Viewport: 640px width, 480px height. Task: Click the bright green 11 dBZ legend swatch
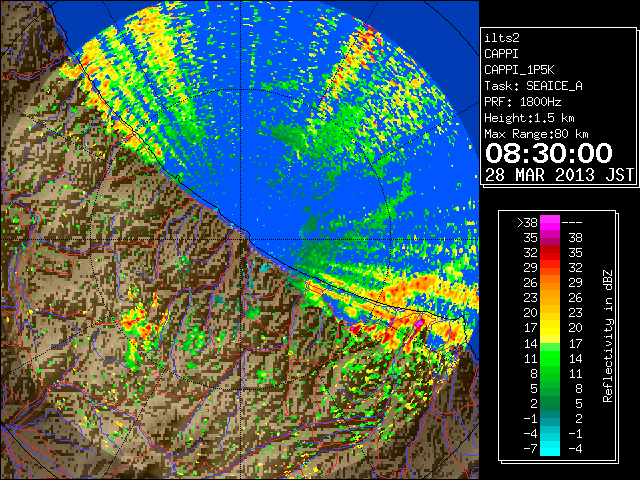tap(550, 358)
